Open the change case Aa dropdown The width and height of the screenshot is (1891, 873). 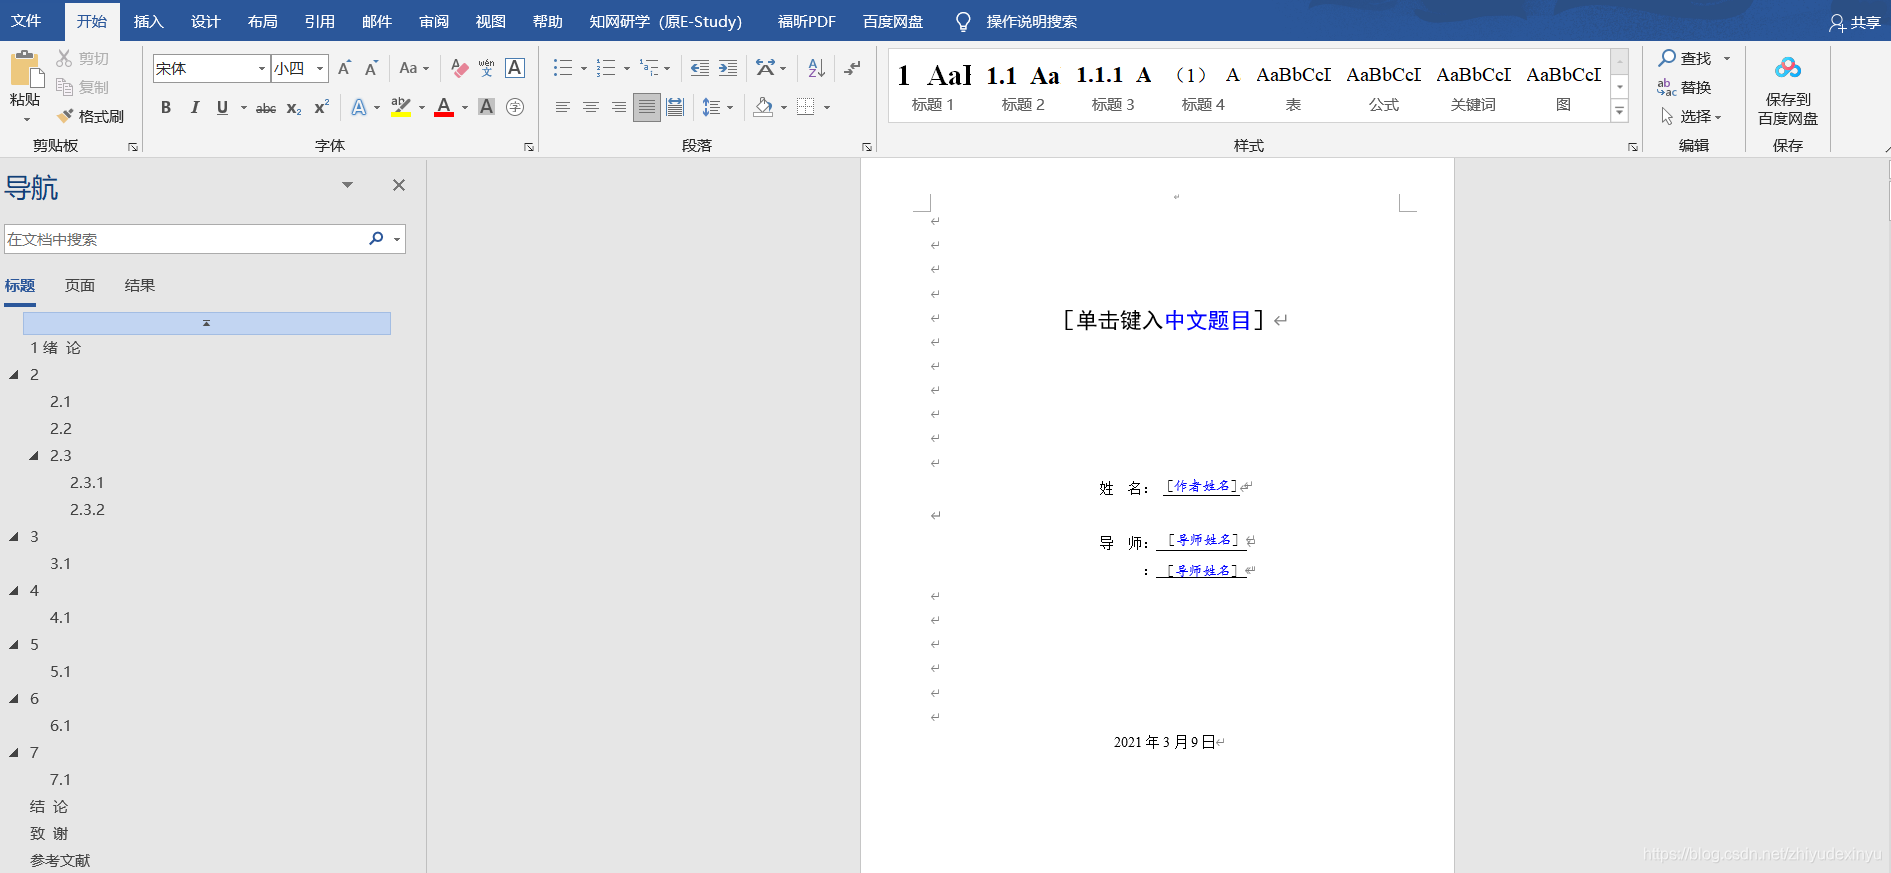(x=414, y=68)
